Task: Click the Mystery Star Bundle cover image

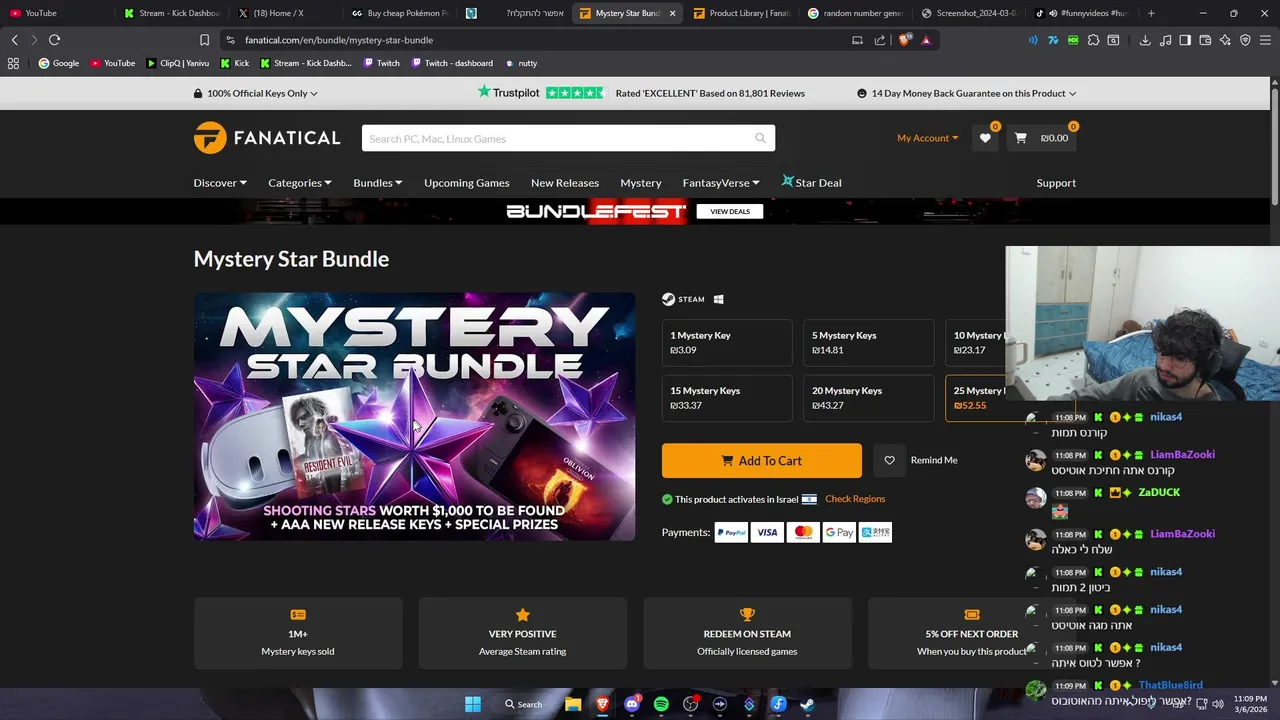Action: (414, 416)
